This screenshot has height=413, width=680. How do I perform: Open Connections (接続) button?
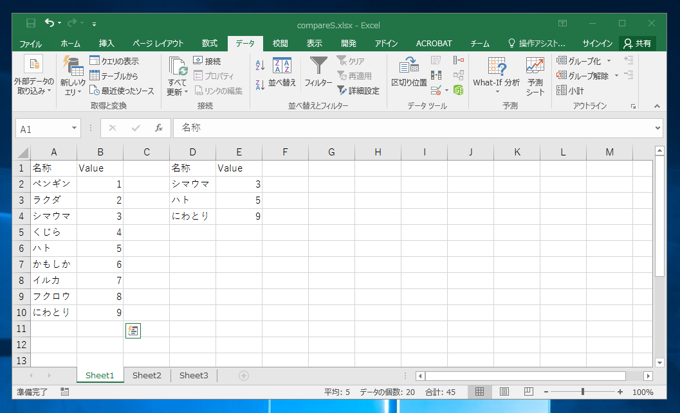[207, 61]
